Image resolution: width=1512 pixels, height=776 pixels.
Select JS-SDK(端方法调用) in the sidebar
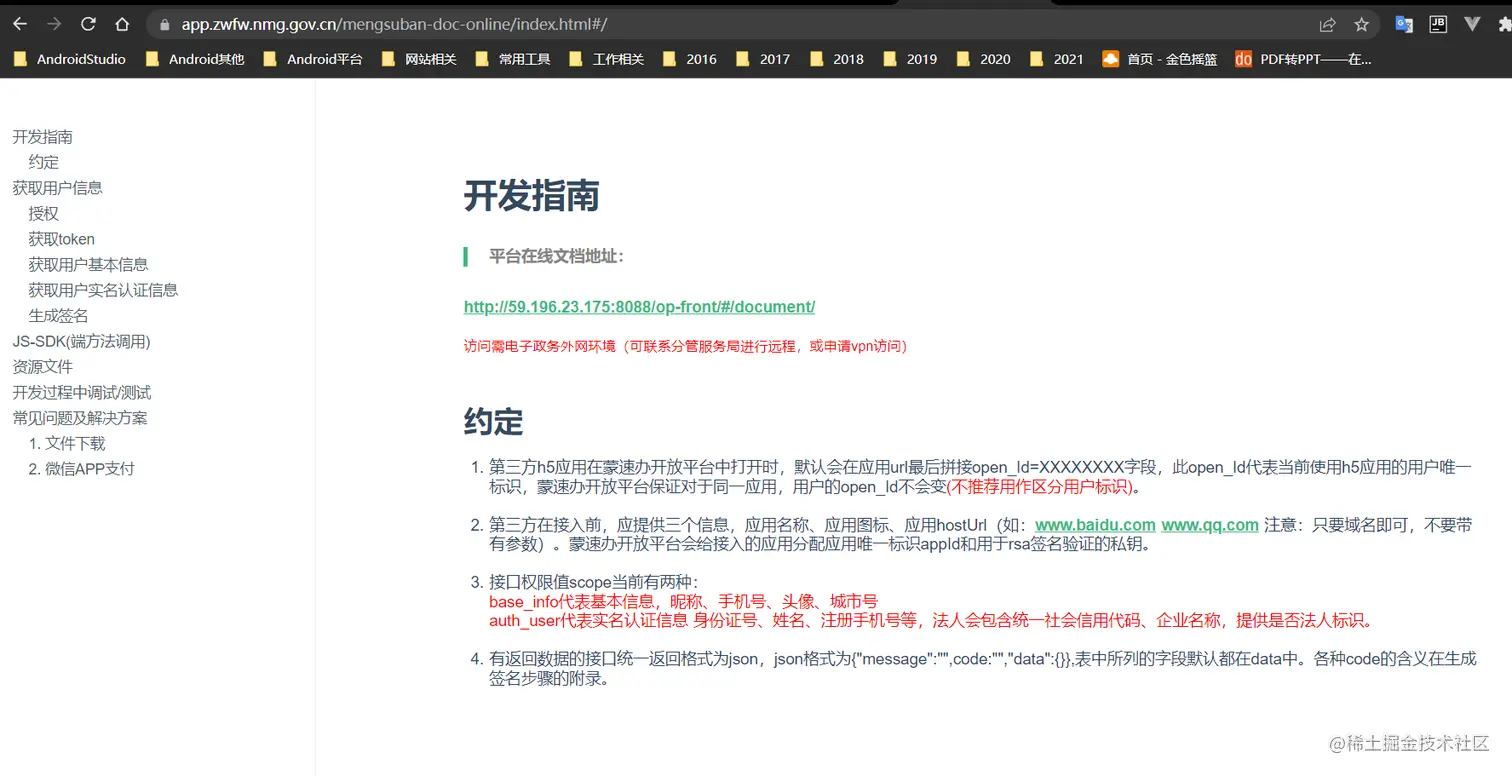pyautogui.click(x=81, y=341)
